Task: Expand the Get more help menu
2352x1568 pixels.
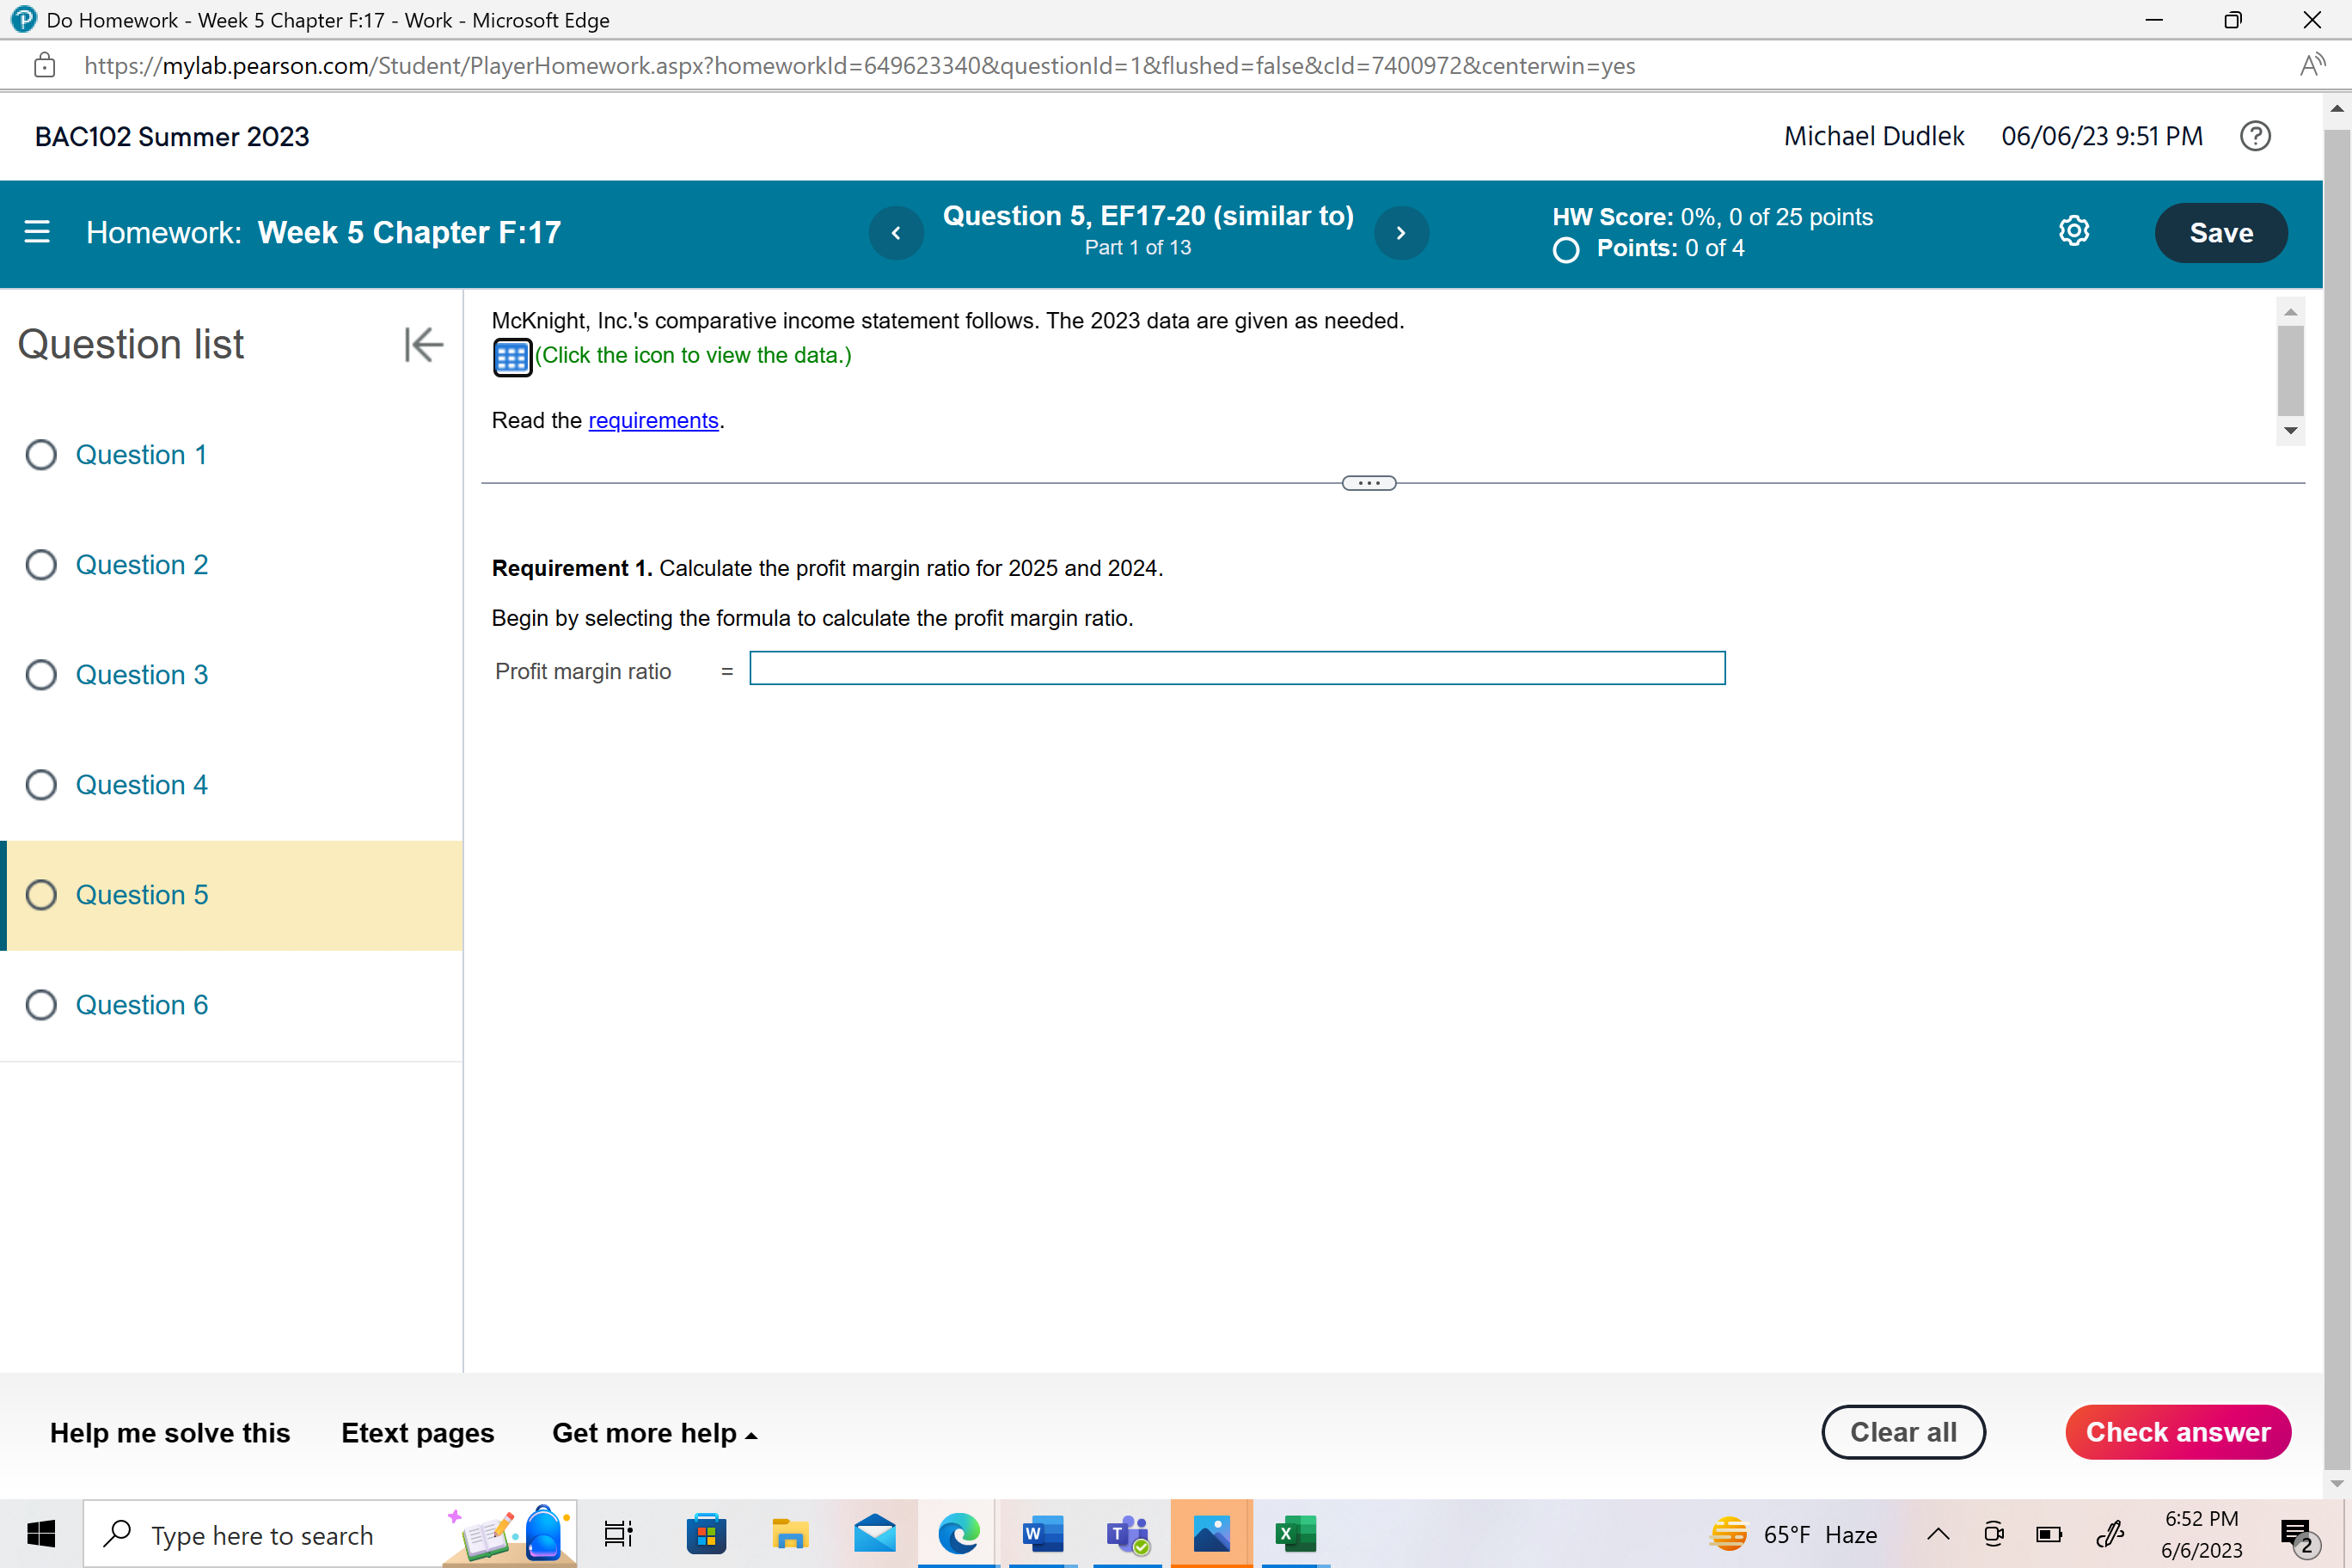Action: coord(654,1433)
